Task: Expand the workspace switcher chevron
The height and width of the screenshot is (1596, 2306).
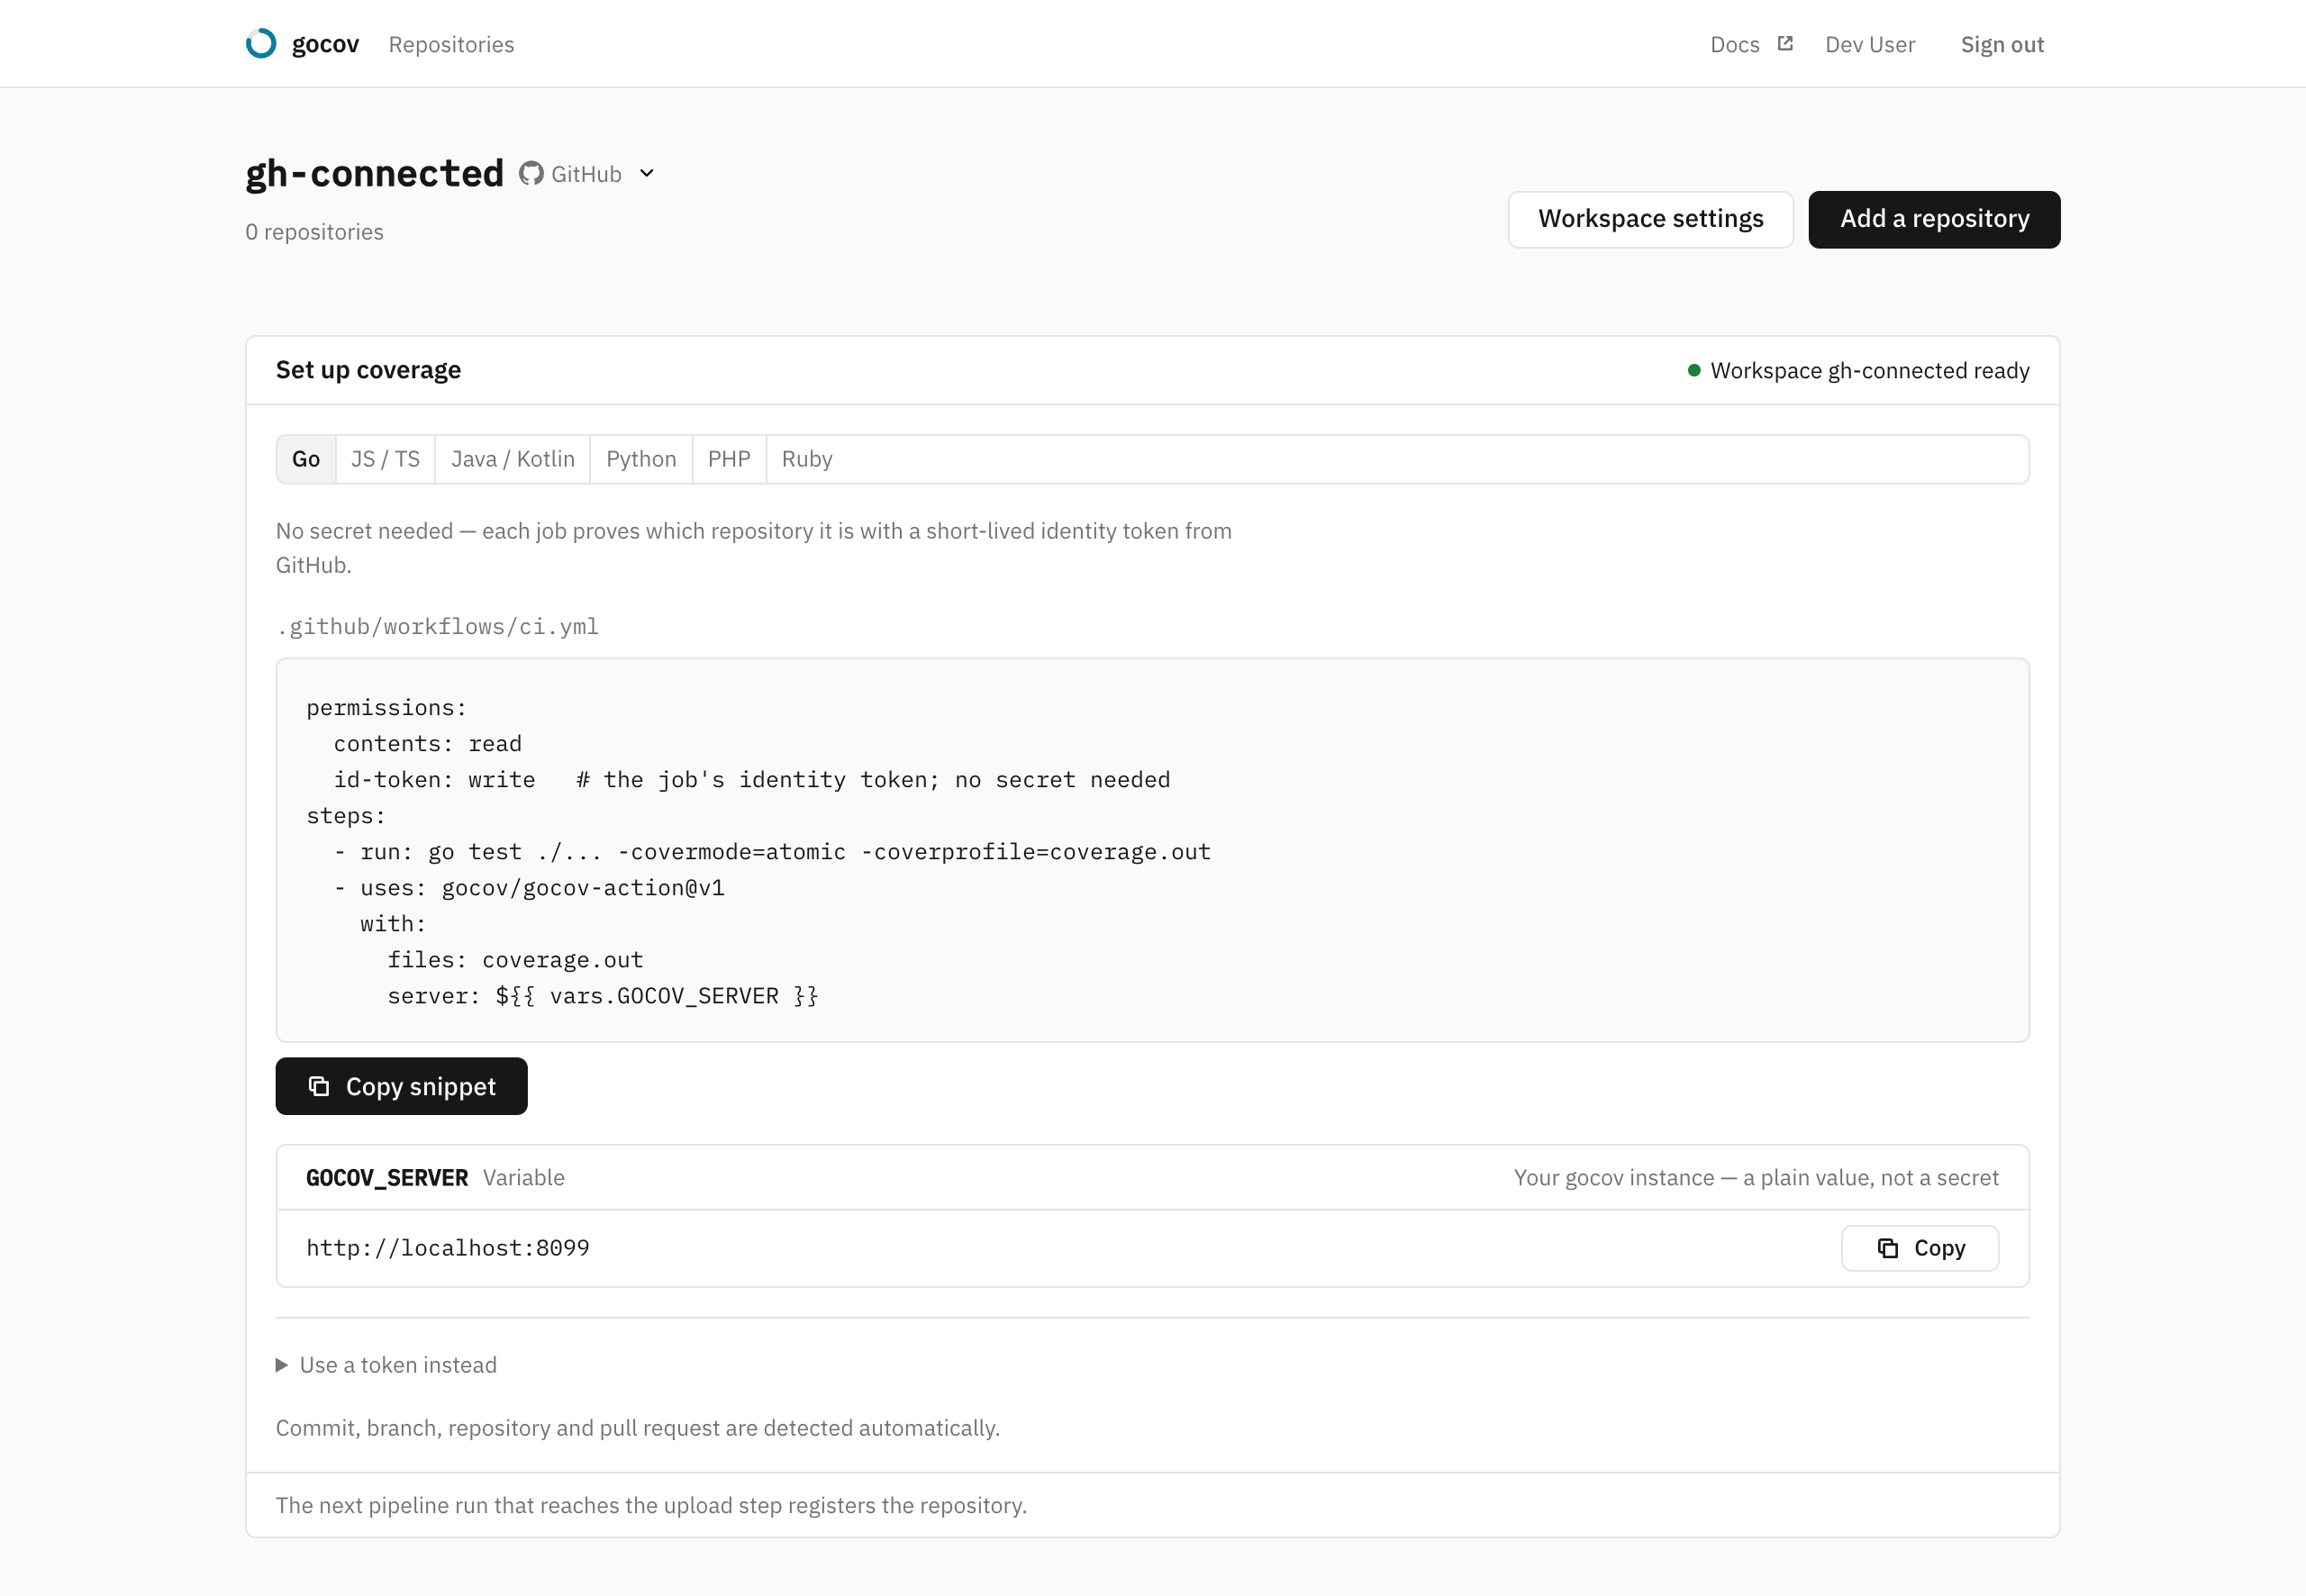Action: pyautogui.click(x=647, y=173)
